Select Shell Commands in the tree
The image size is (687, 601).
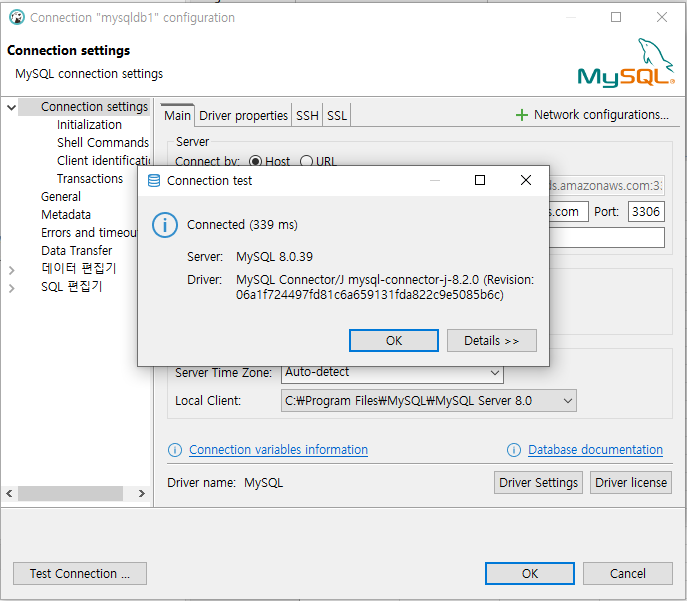[103, 143]
